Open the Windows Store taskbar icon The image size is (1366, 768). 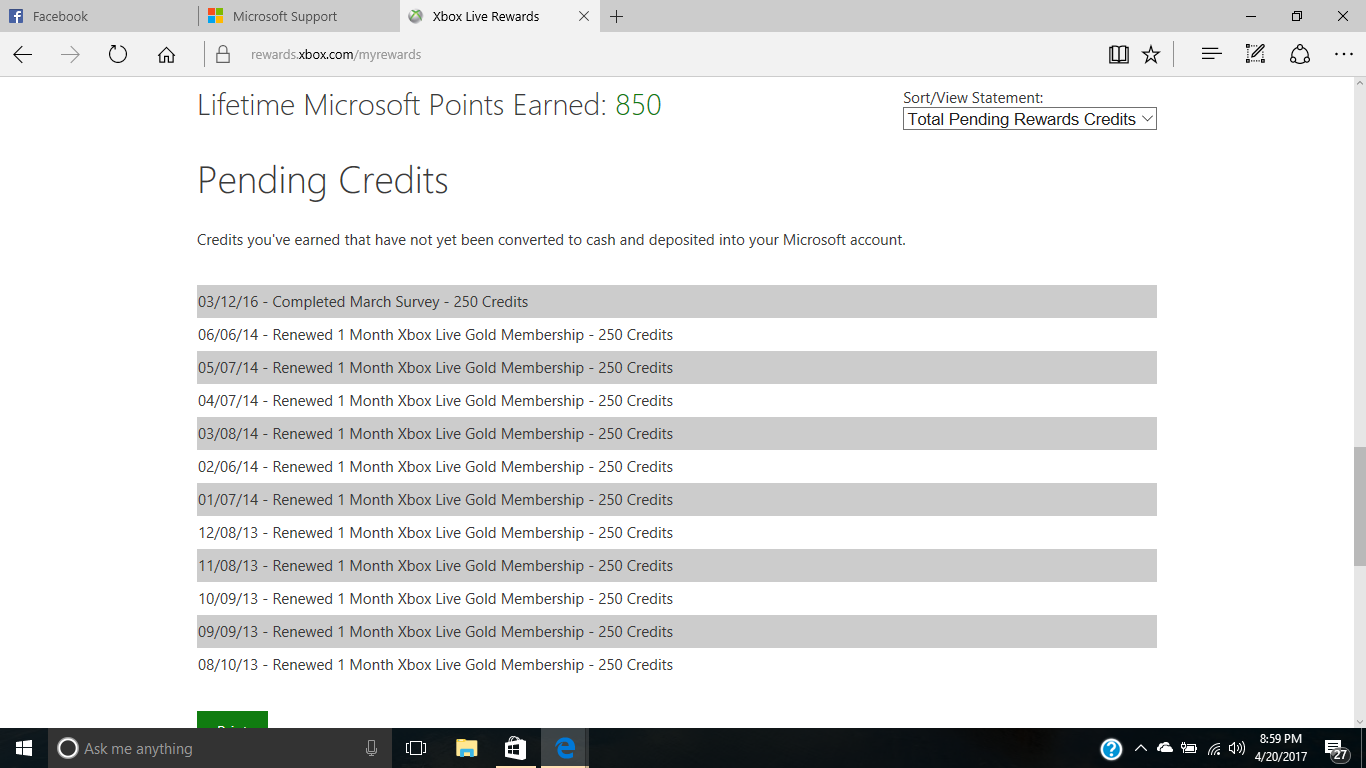[x=515, y=748]
